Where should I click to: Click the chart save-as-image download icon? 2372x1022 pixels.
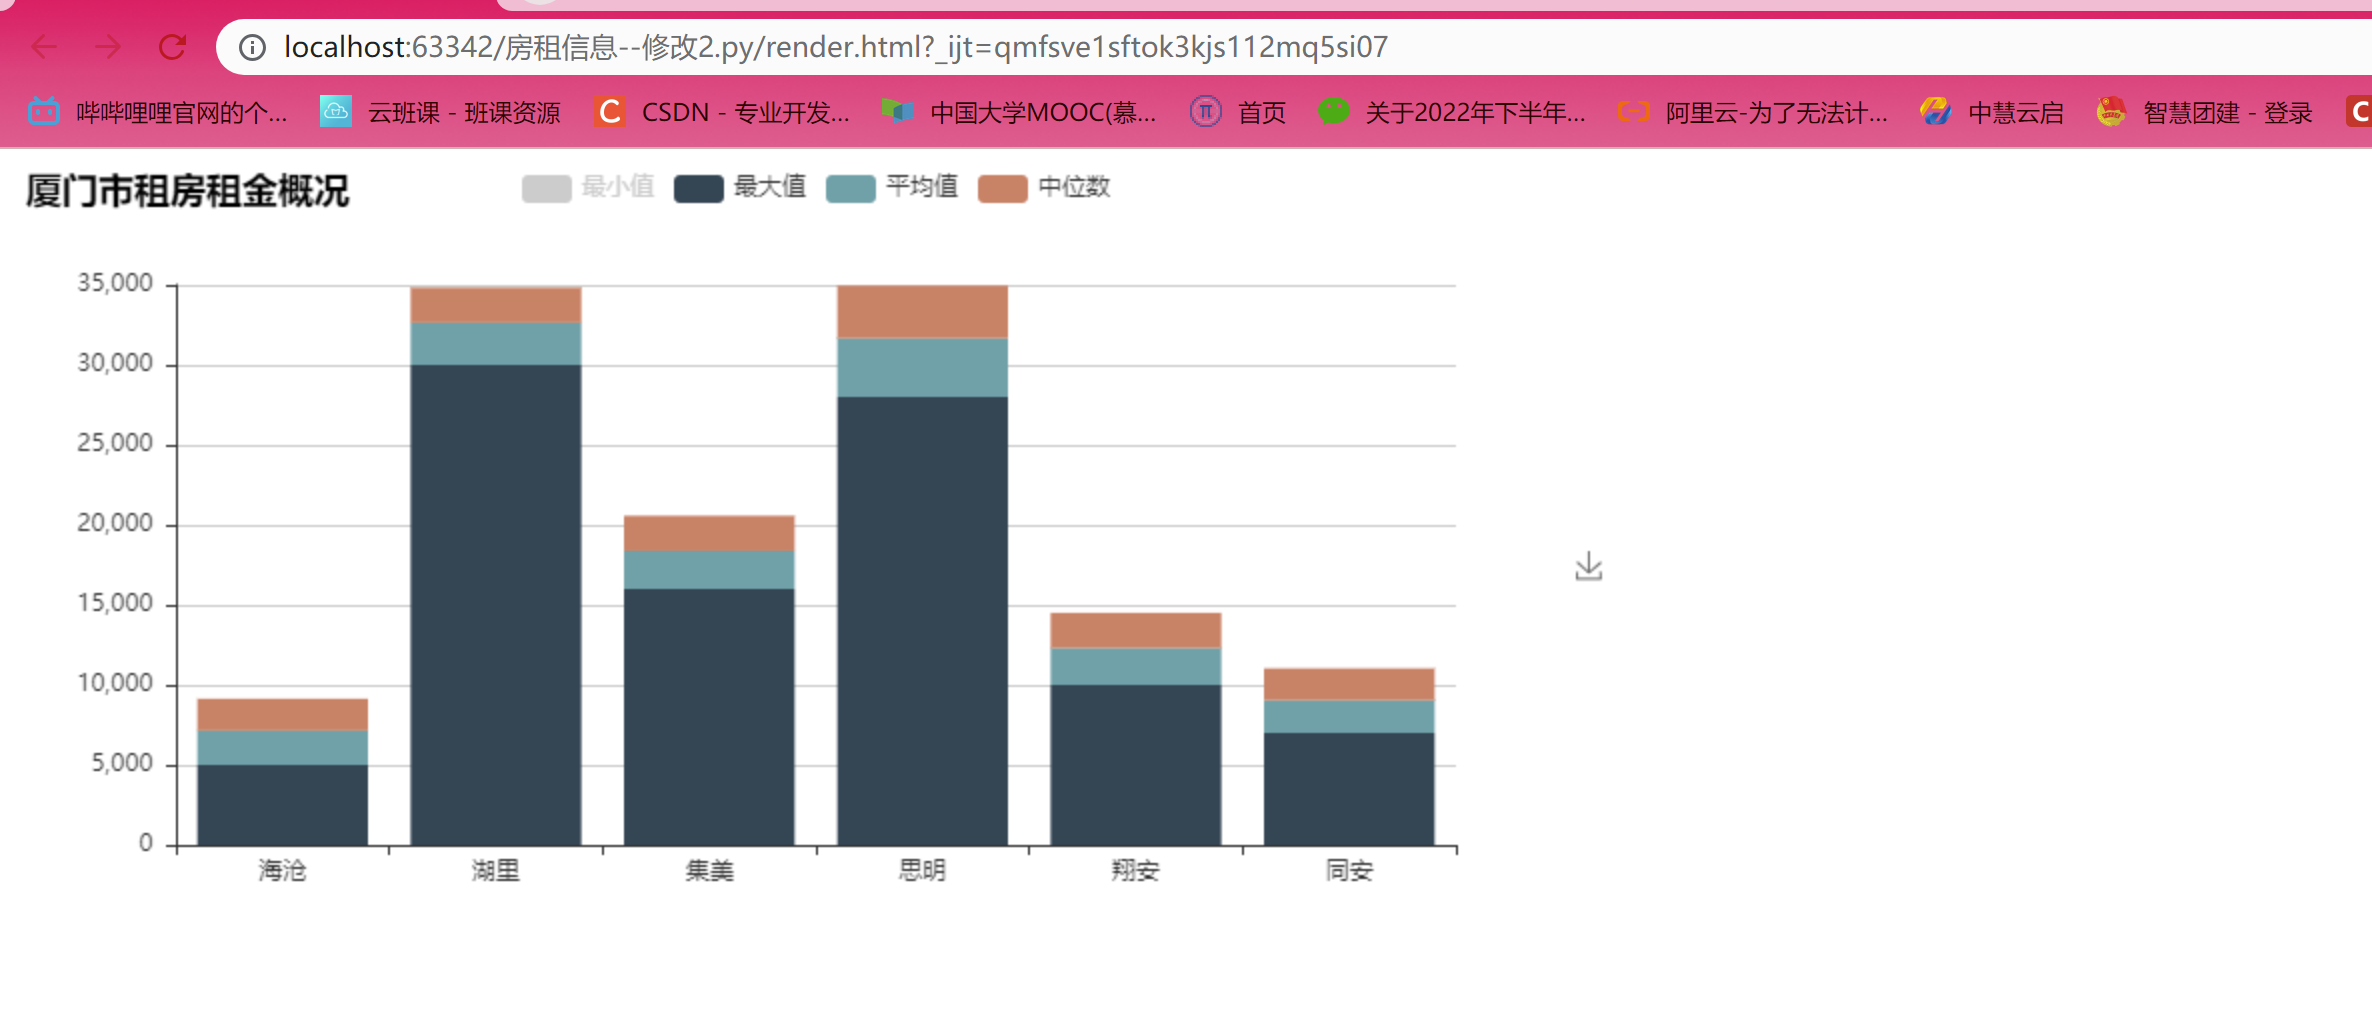click(x=1589, y=567)
